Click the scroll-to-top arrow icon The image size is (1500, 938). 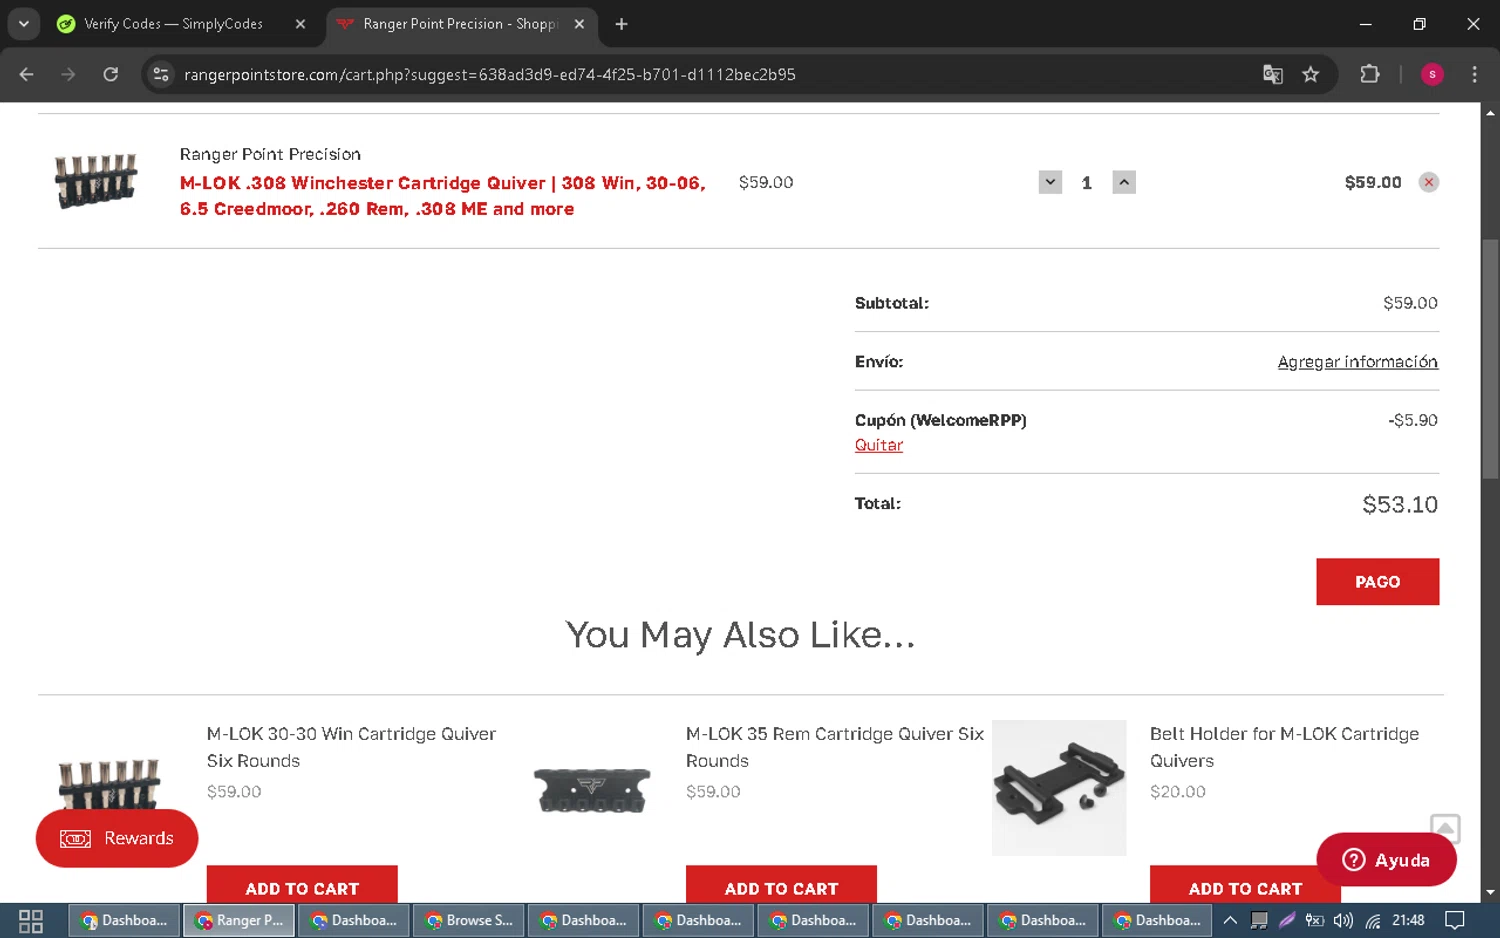[x=1445, y=828]
